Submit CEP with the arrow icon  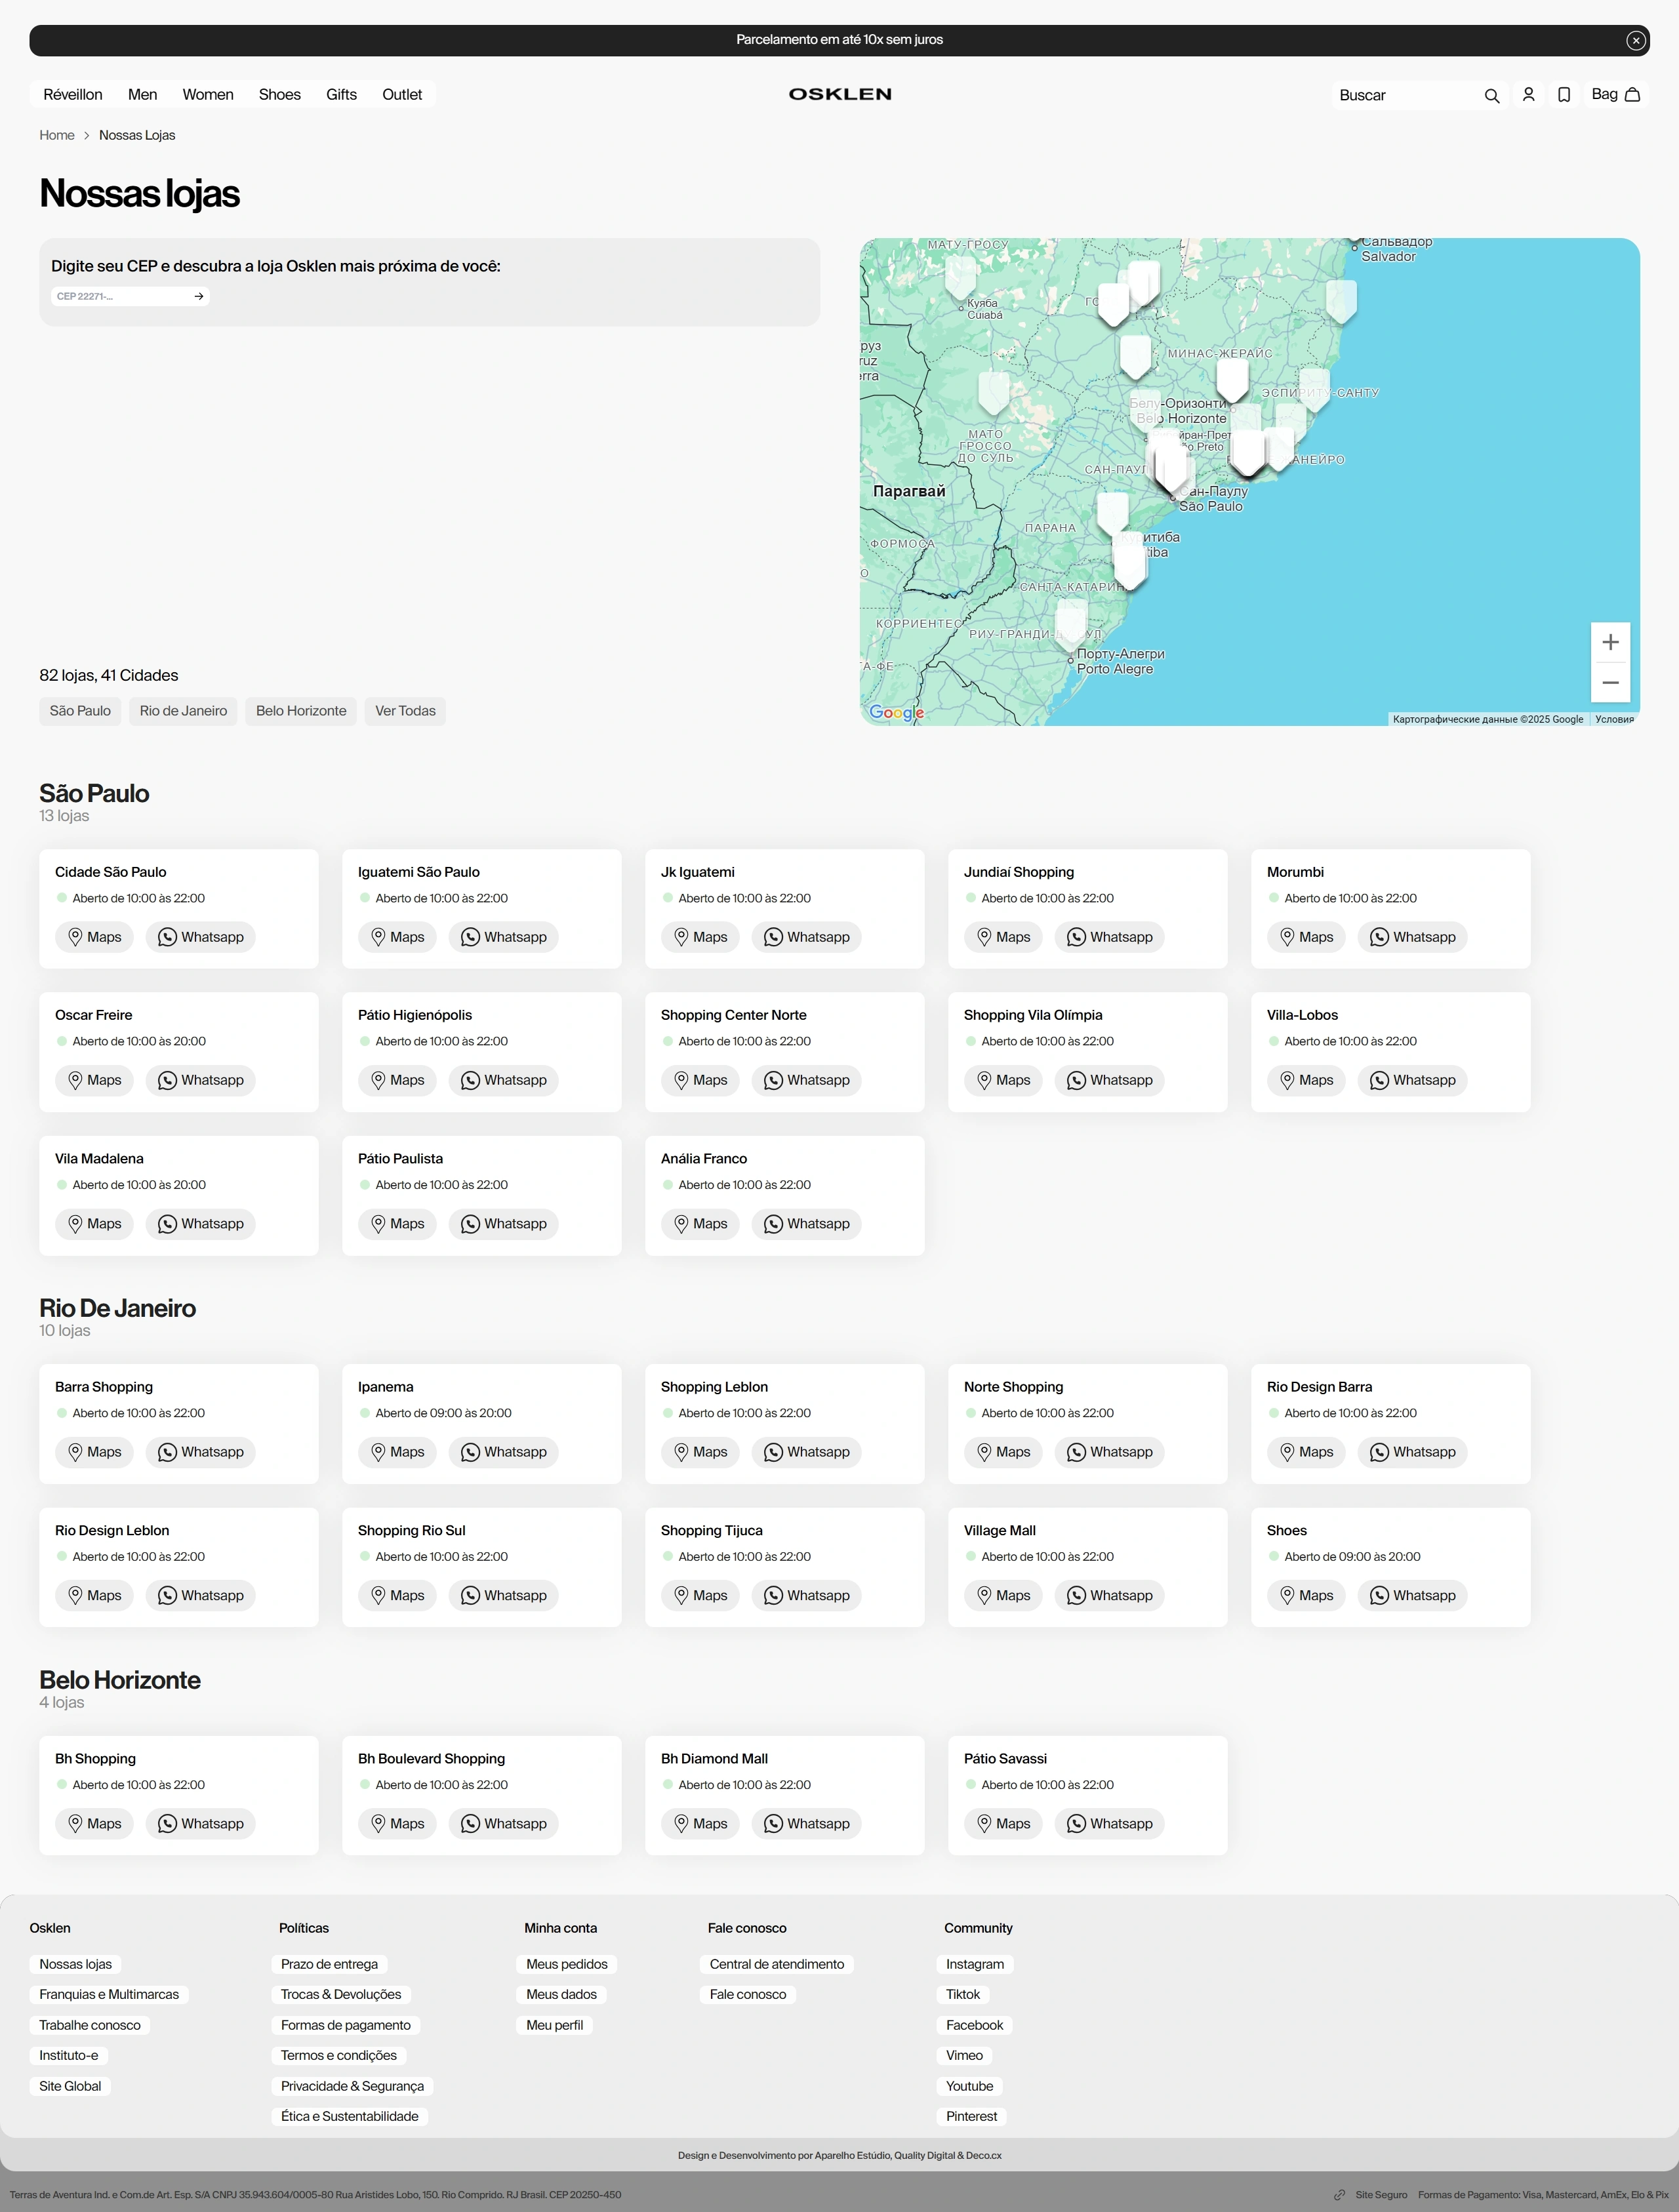pos(199,296)
